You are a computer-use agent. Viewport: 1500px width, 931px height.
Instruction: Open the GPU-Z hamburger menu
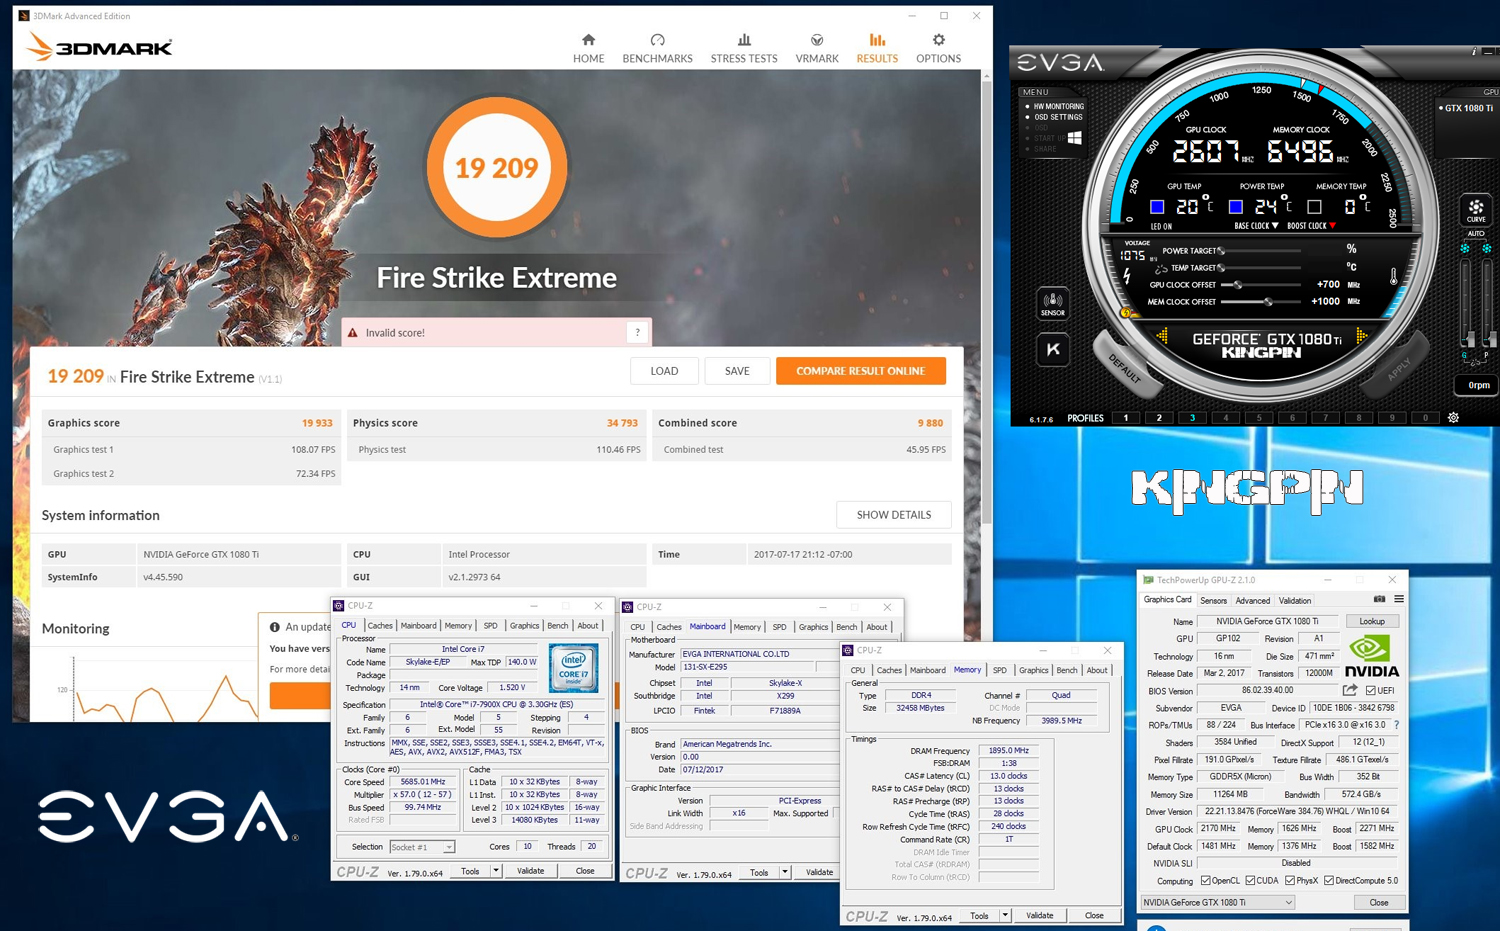click(x=1399, y=599)
